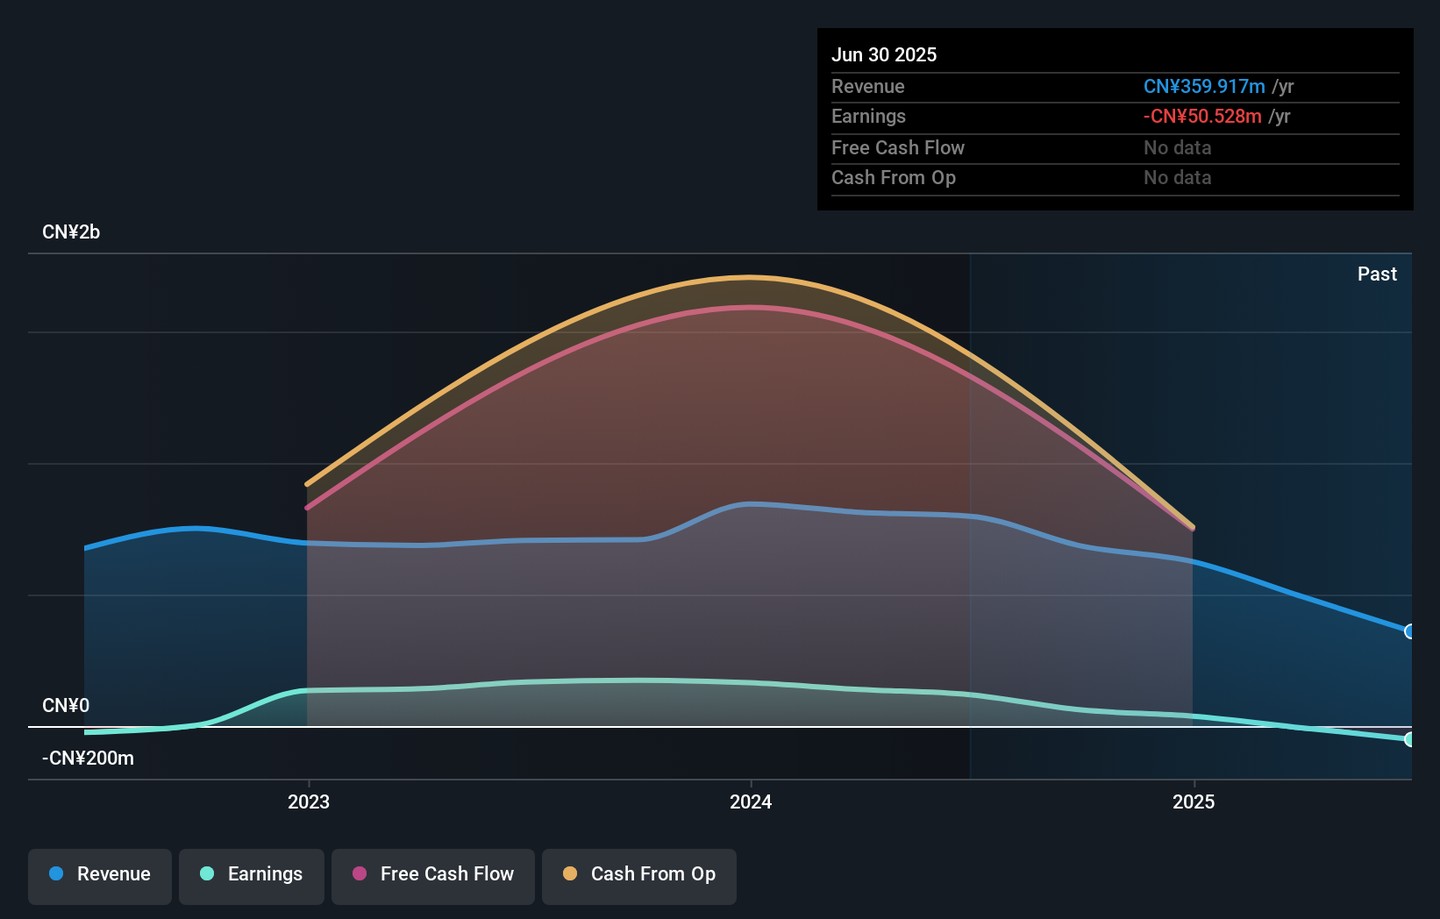Click the orange Cash From Op legend dot

570,874
